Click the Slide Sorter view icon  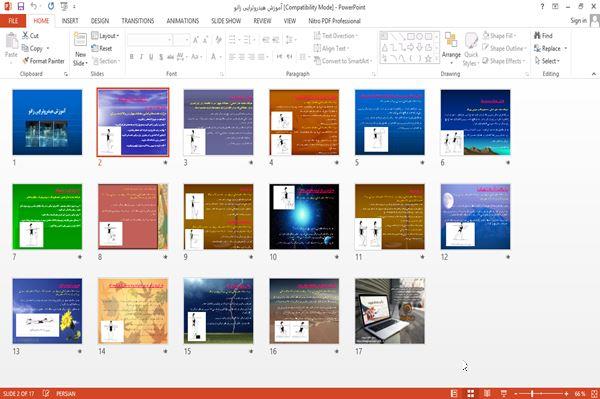(x=471, y=393)
